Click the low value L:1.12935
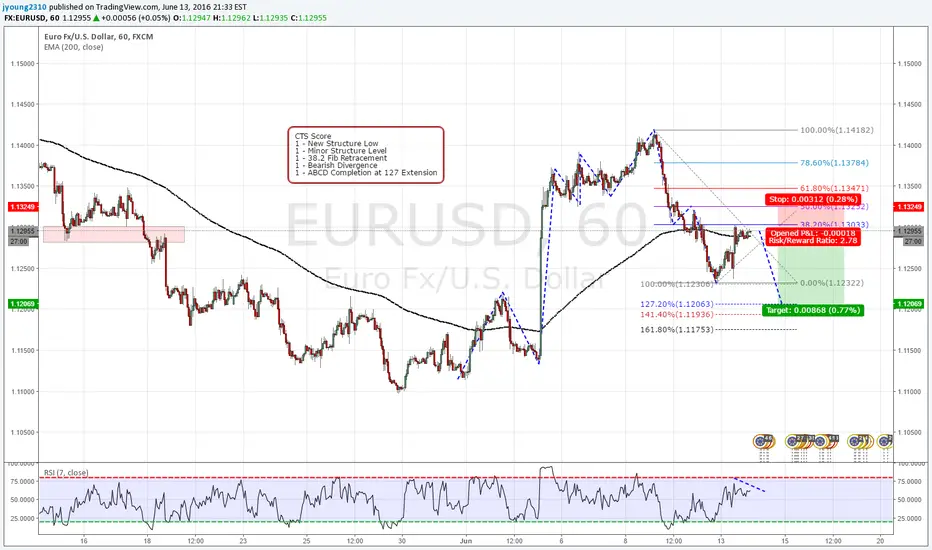The image size is (932, 550). 270,18
